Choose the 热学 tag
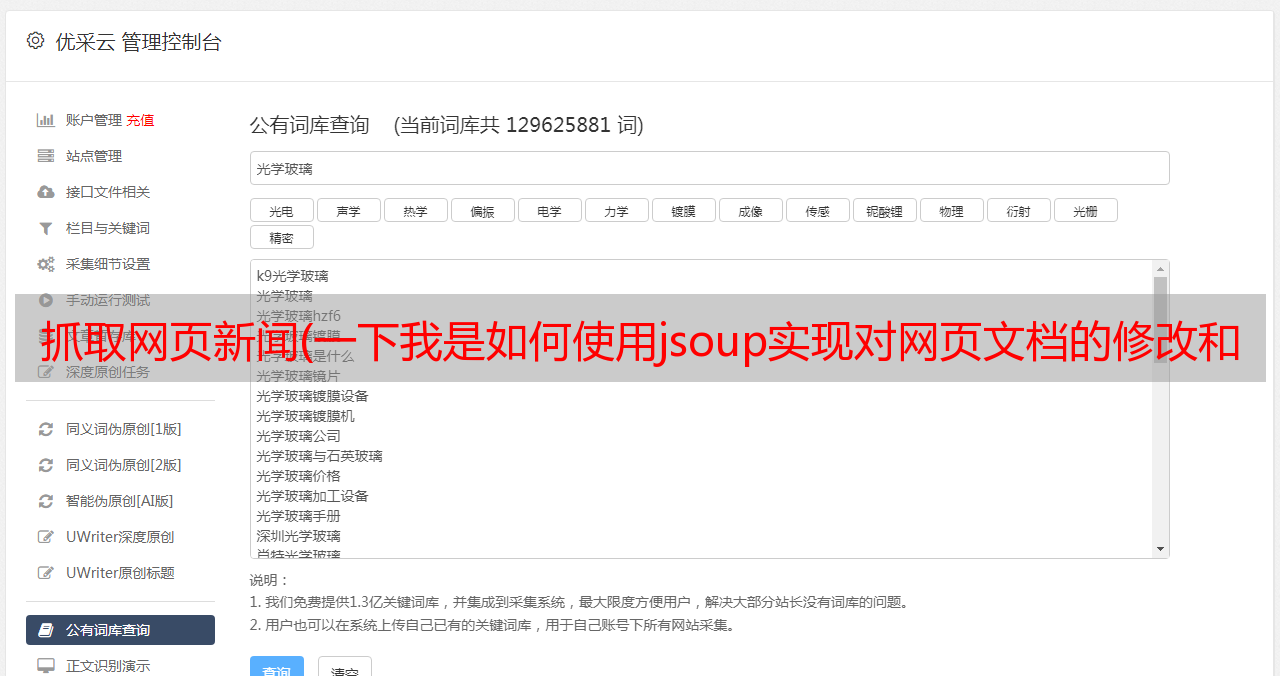The width and height of the screenshot is (1280, 676). tap(415, 211)
